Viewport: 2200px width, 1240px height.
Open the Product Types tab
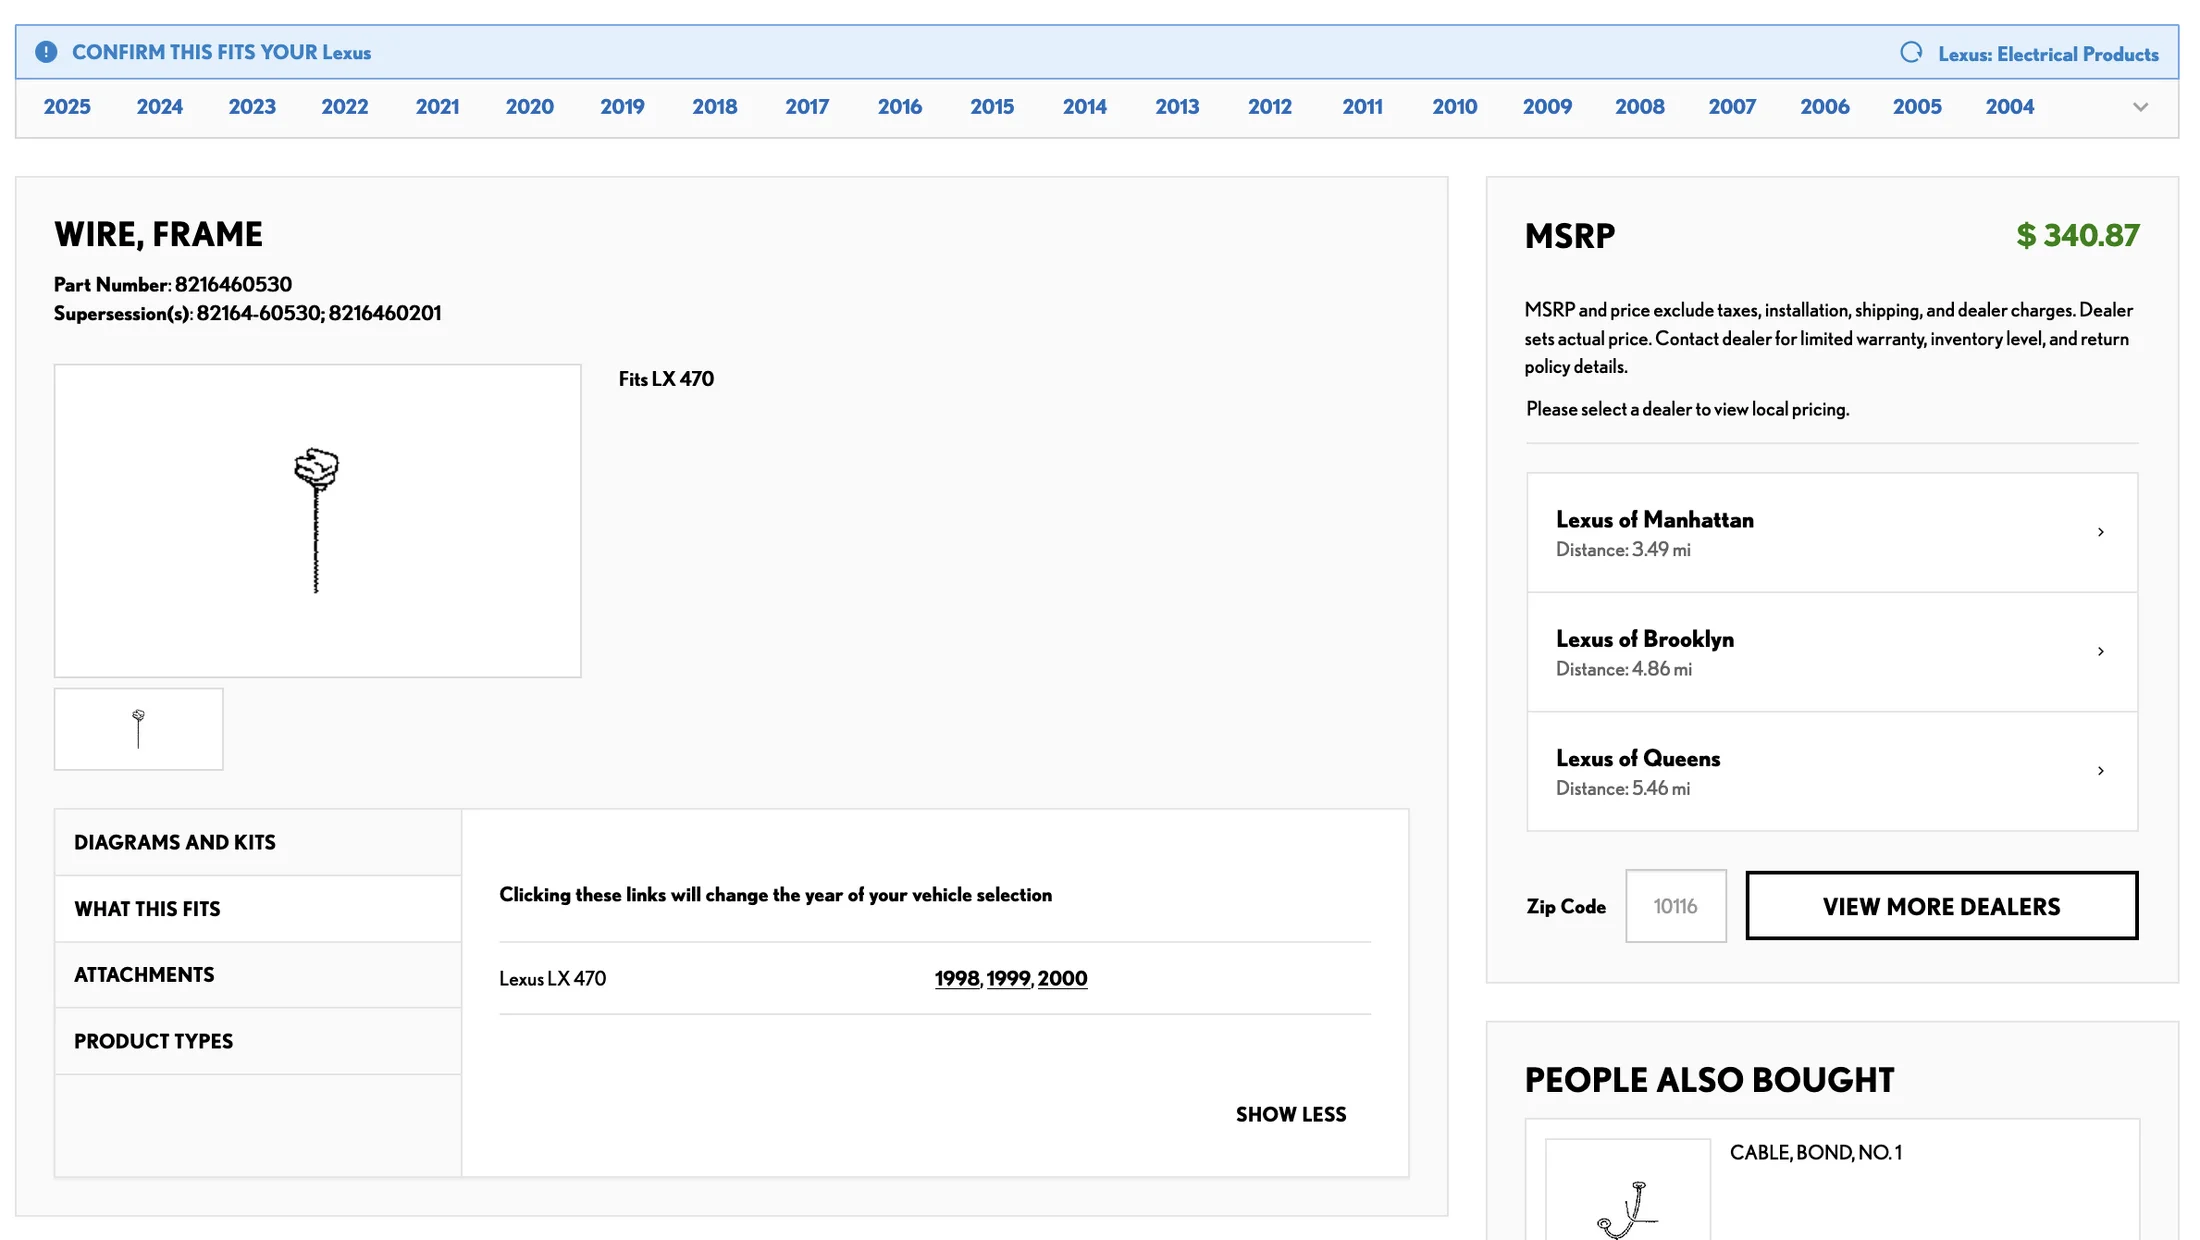[153, 1041]
